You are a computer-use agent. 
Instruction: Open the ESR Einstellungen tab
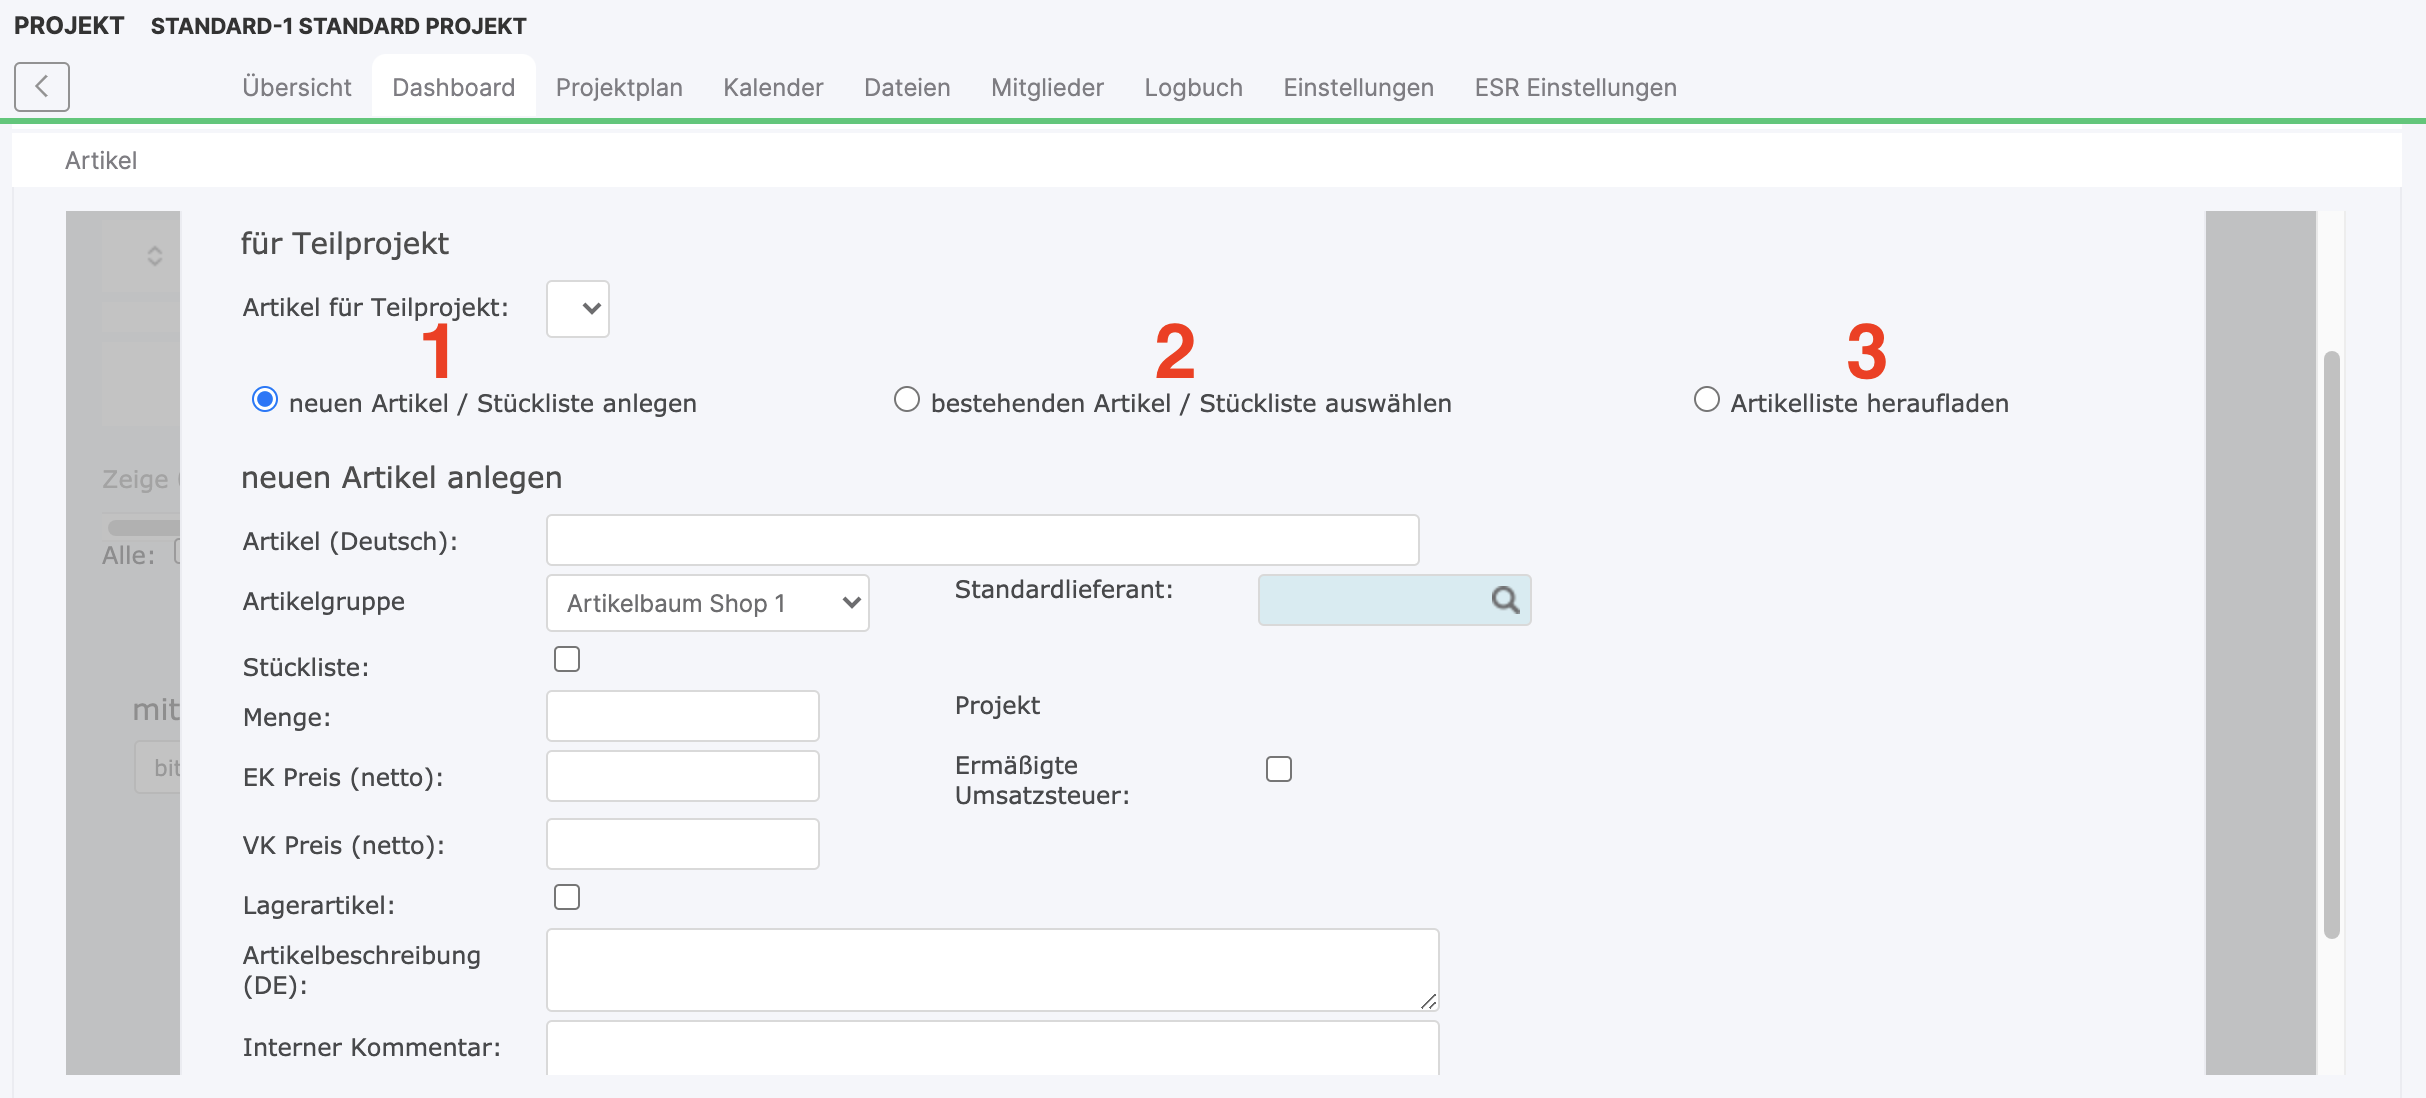click(x=1575, y=88)
